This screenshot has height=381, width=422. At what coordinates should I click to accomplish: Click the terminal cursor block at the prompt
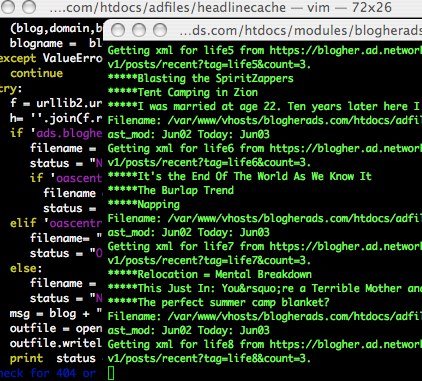(x=111, y=373)
